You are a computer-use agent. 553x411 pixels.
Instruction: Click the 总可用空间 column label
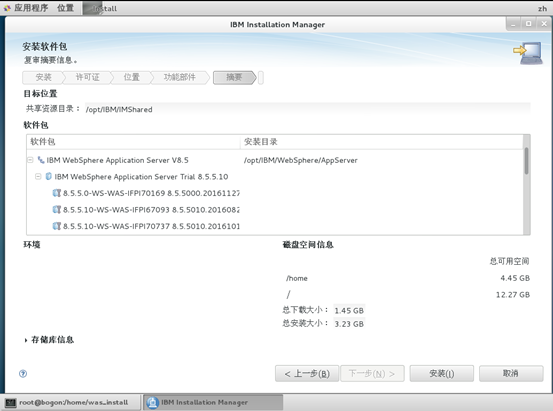(x=510, y=261)
